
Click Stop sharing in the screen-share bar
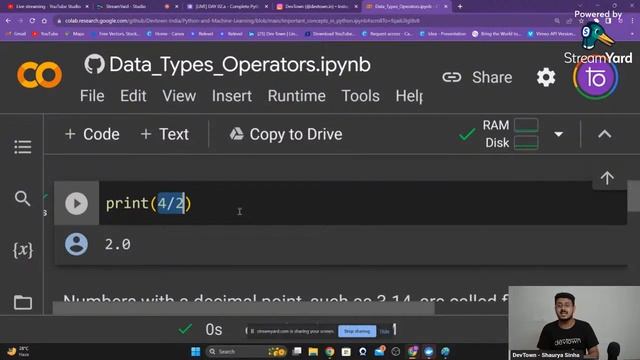357,331
